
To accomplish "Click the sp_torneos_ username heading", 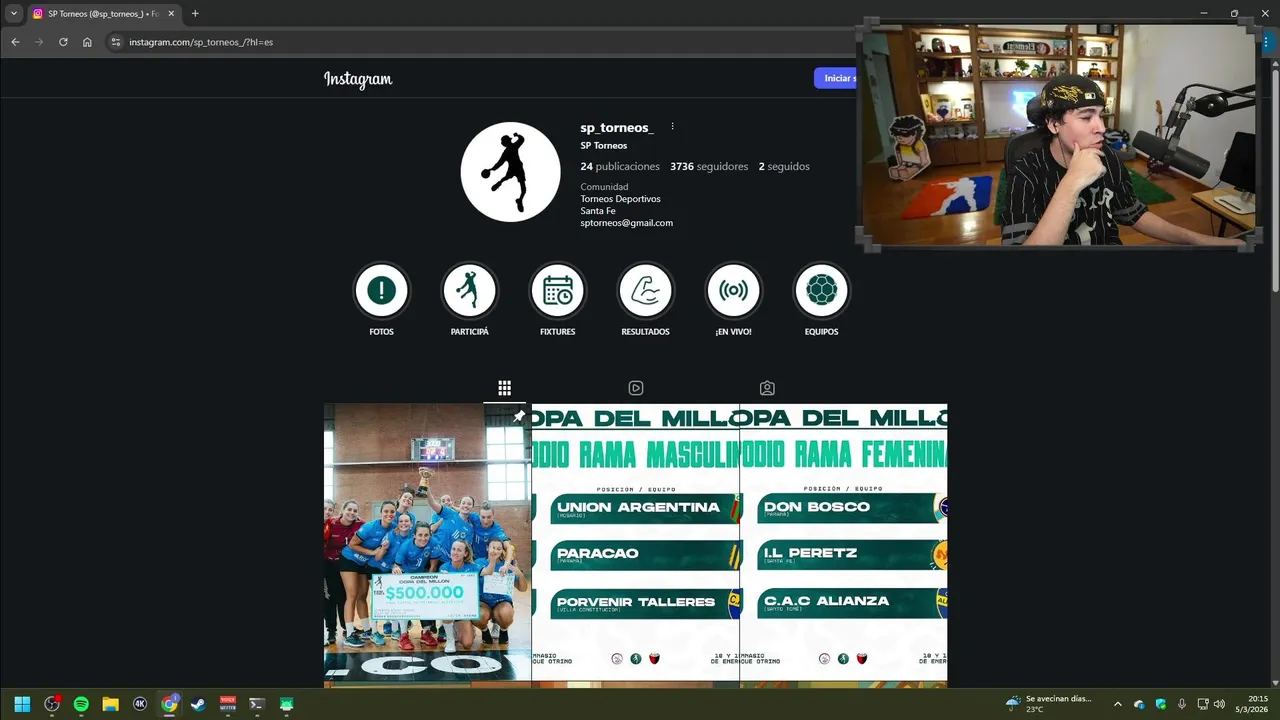I will pos(616,127).
